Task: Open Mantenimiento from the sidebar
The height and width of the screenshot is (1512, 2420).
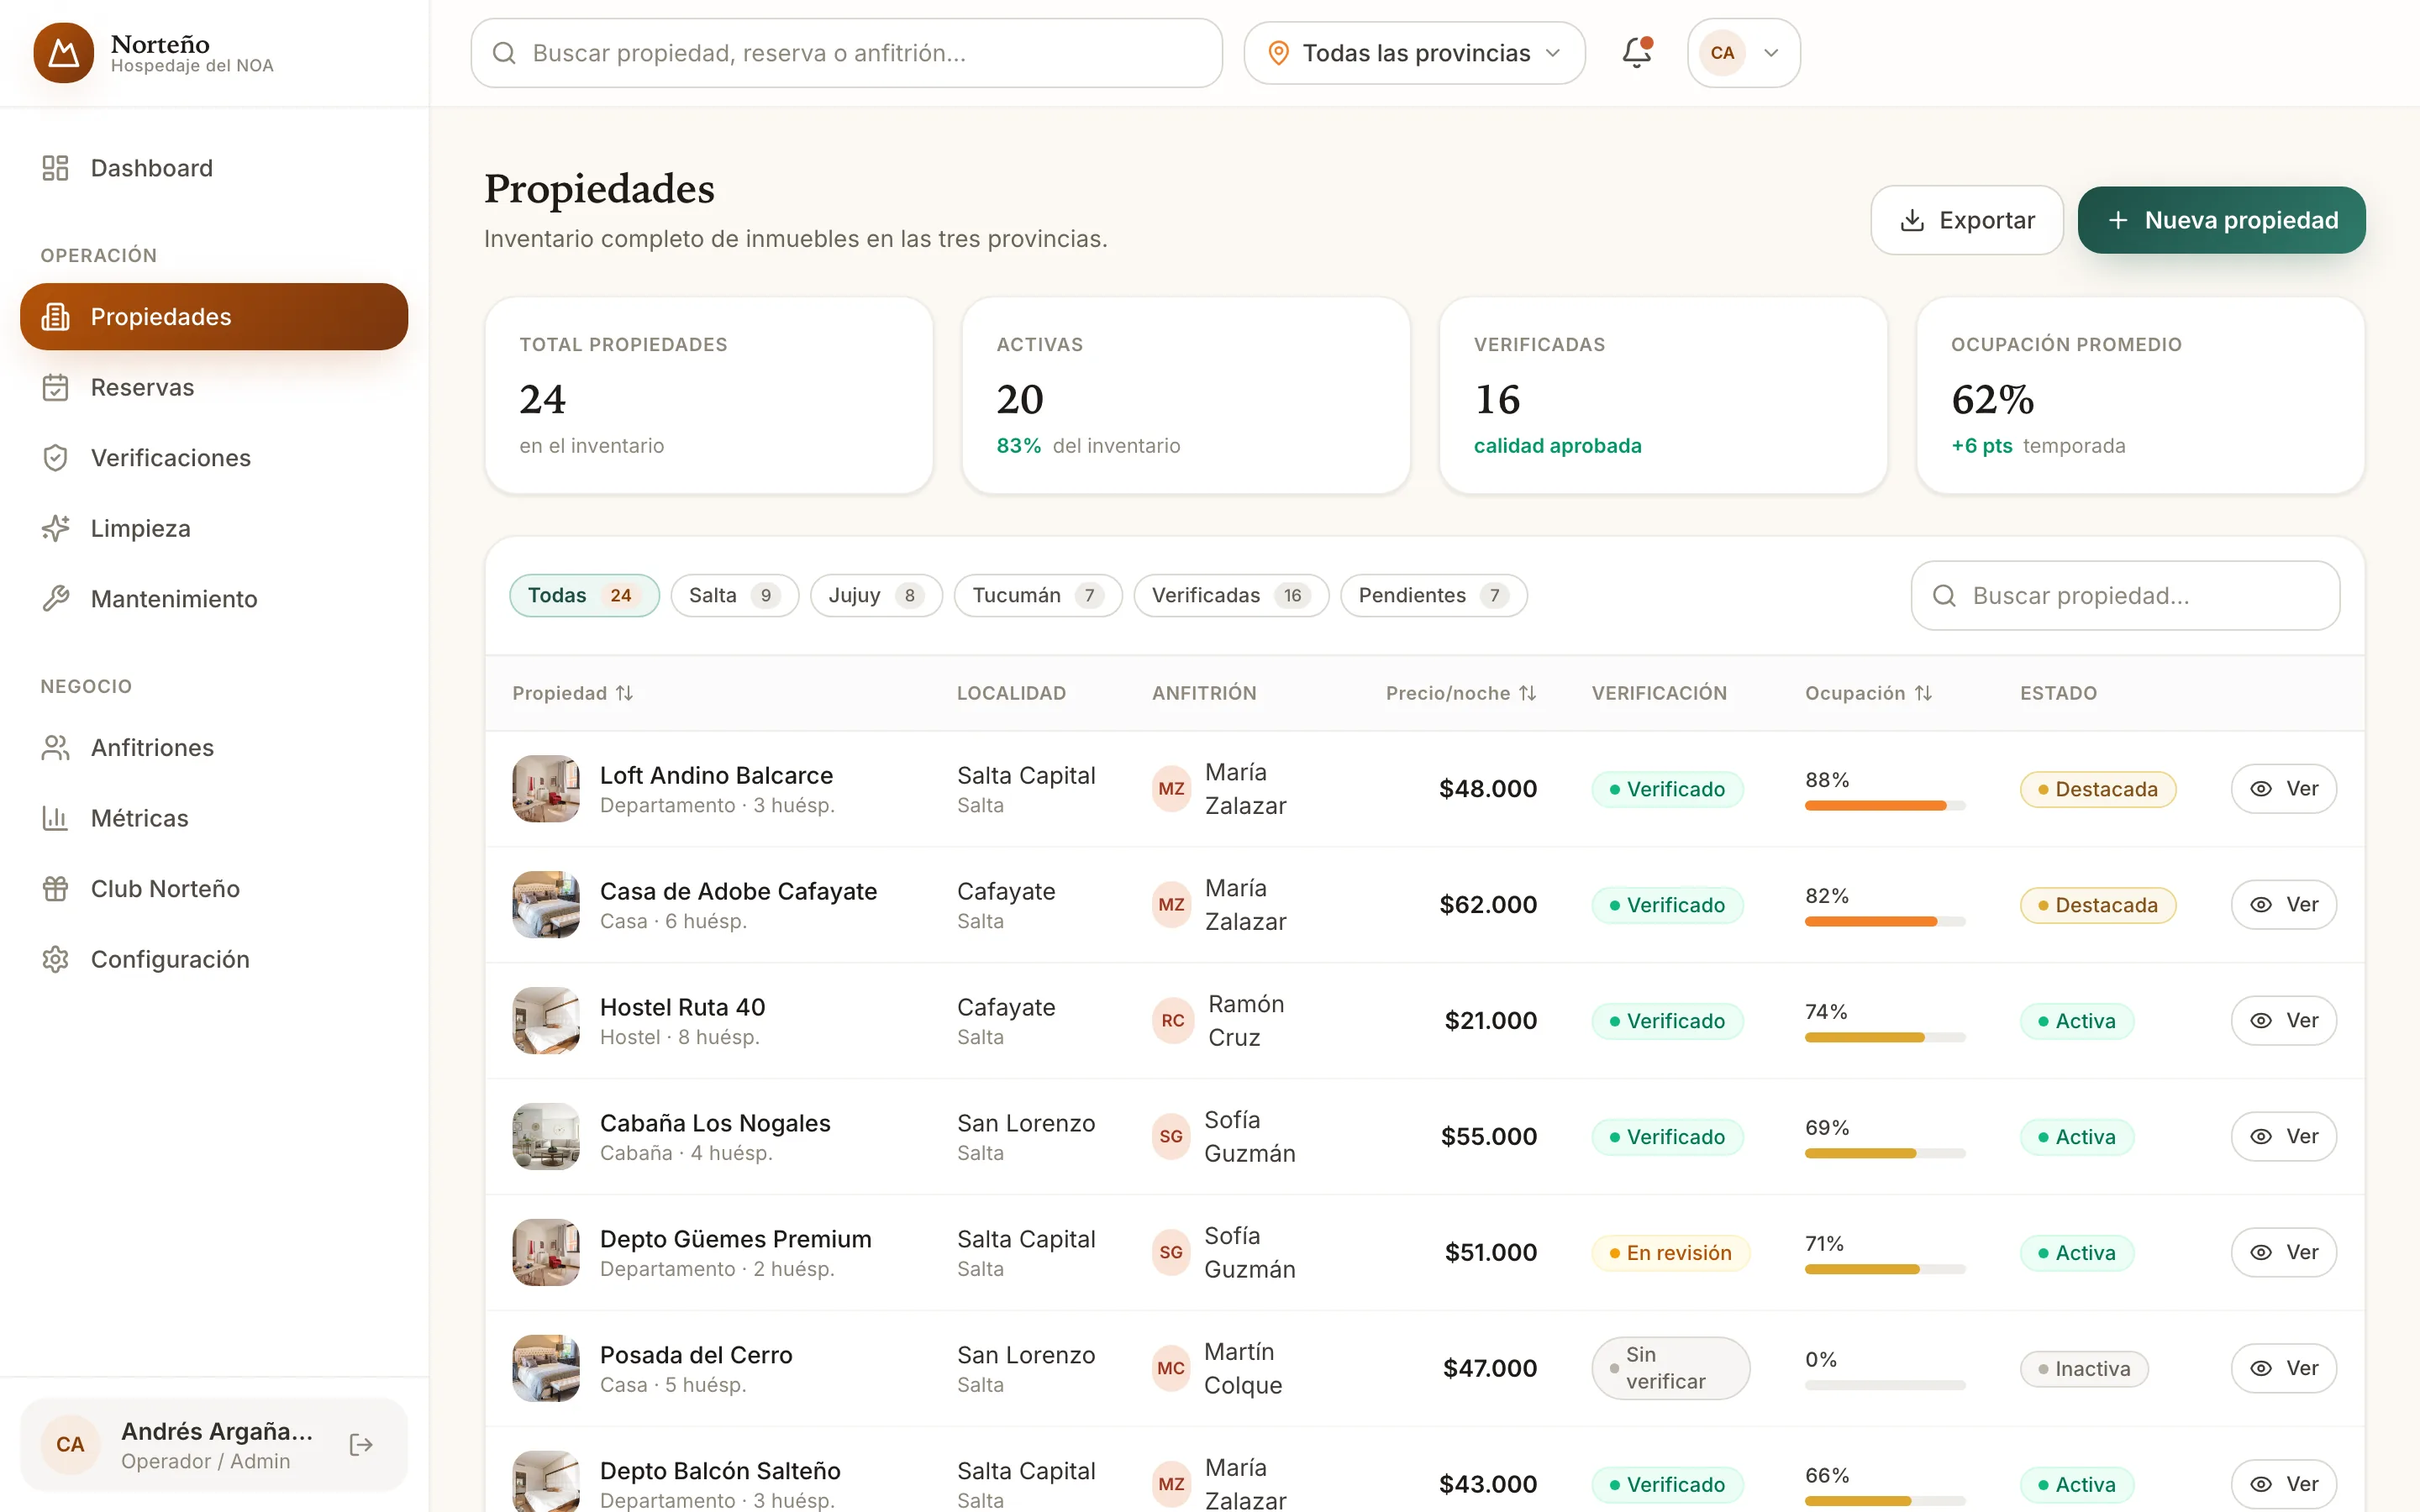Action: [214, 599]
